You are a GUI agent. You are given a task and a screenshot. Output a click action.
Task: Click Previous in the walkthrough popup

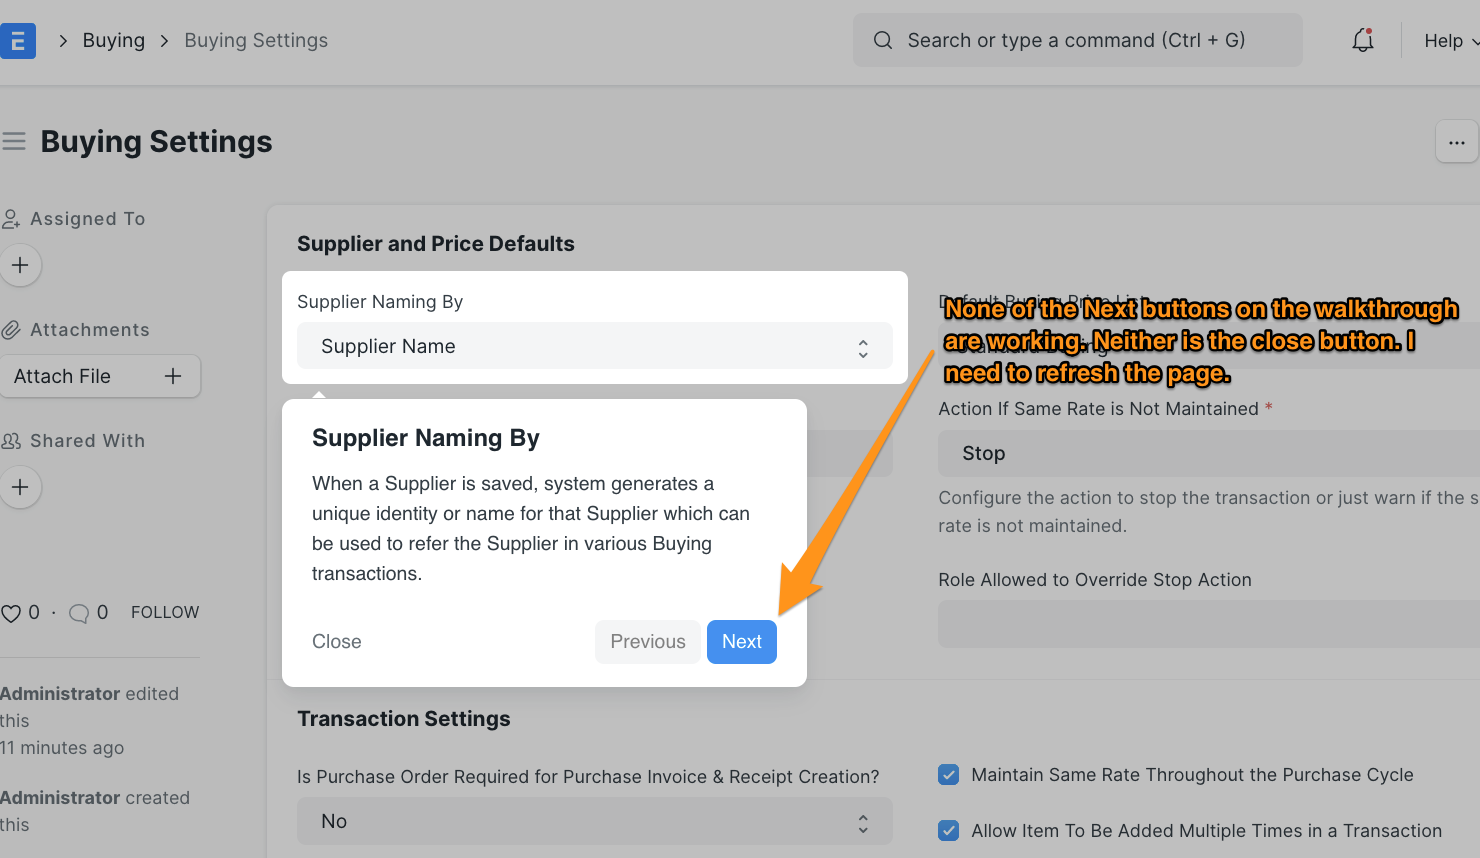(x=648, y=642)
